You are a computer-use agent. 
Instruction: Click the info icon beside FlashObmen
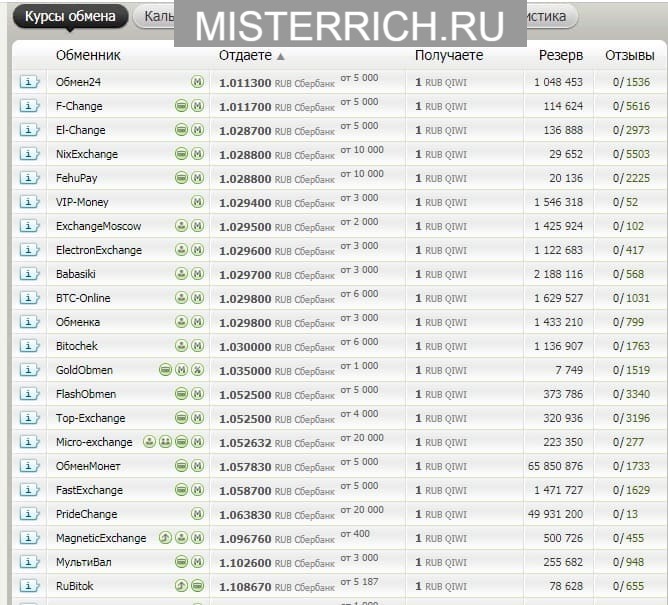28,394
